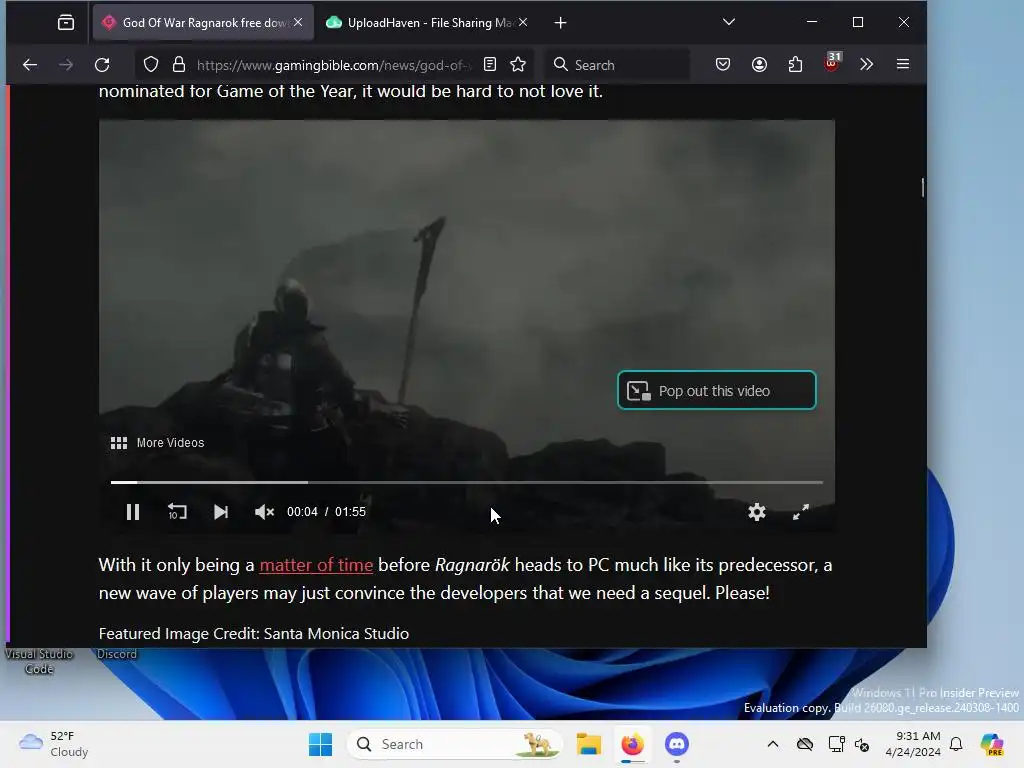
Task: Expand the list all tabs chevron
Action: (x=729, y=22)
